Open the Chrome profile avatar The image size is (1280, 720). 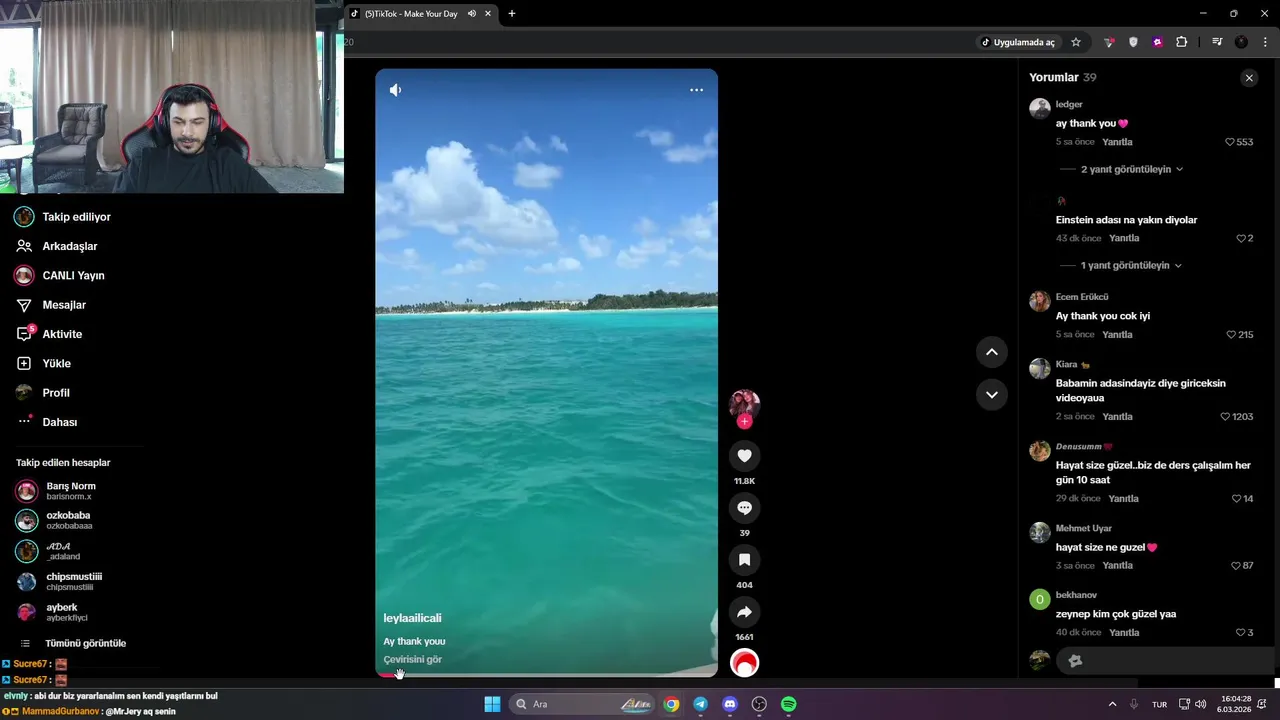click(1241, 42)
